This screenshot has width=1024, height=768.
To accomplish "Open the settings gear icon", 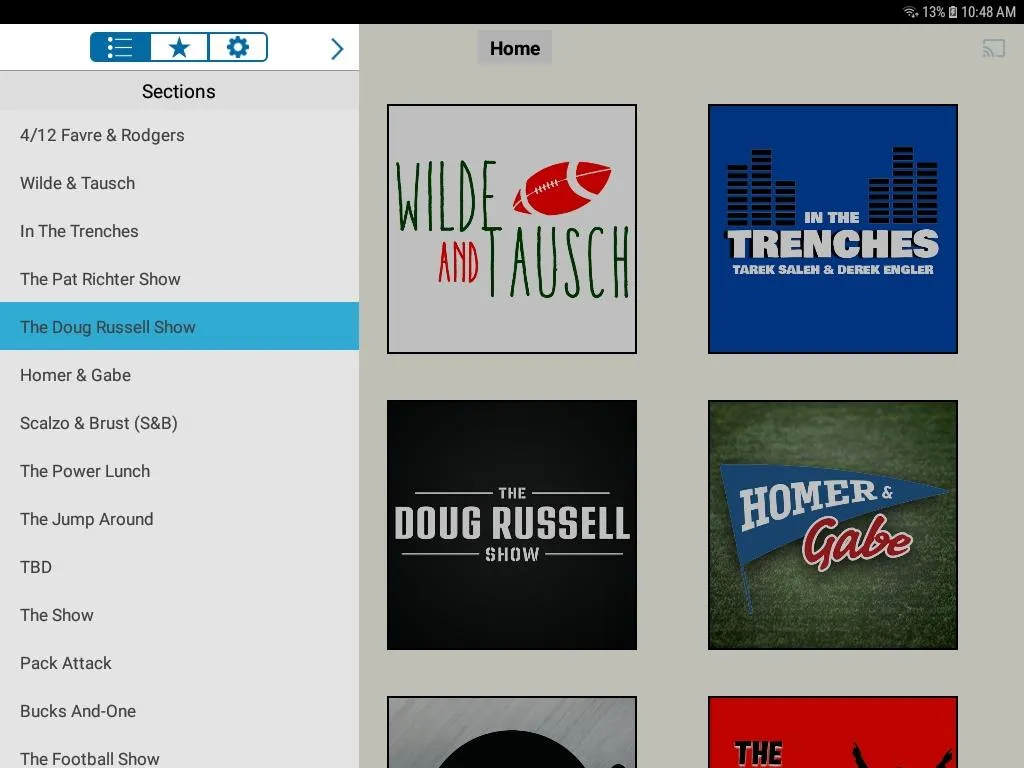I will [237, 47].
